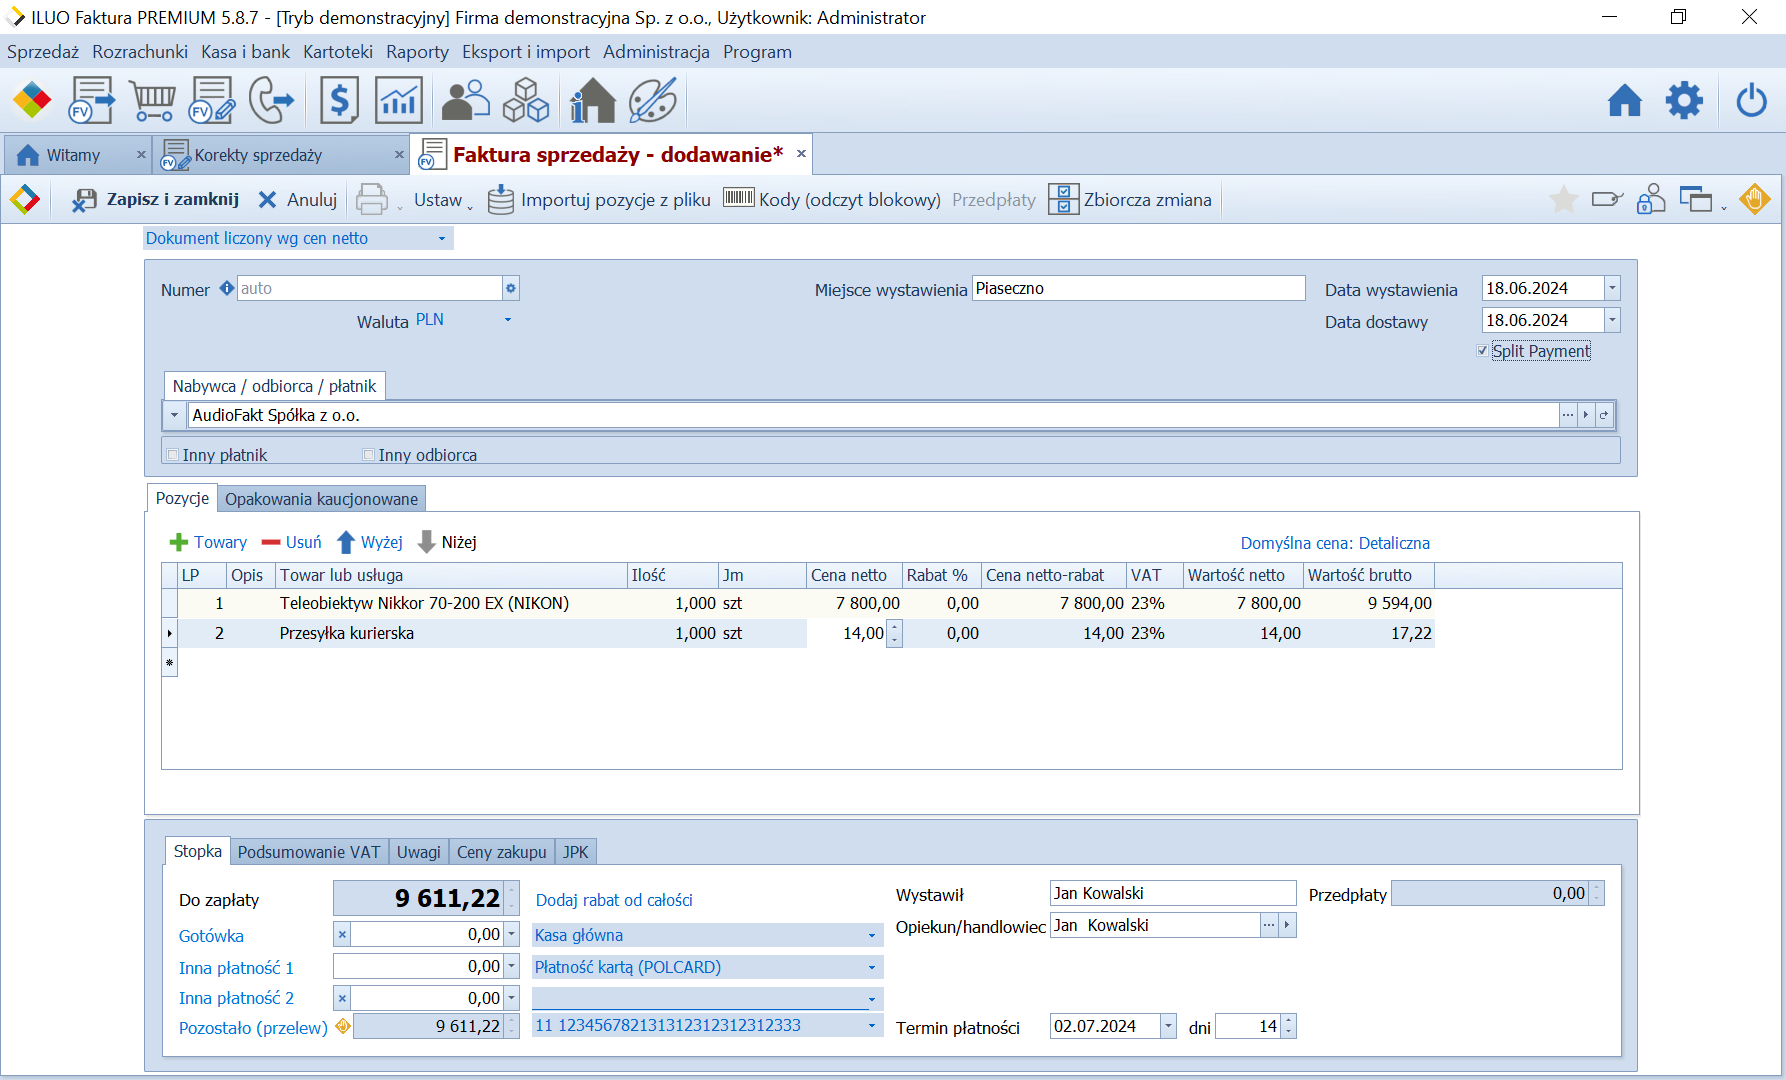This screenshot has height=1080, width=1786.
Task: Open the Waluta PLN dropdown
Action: 508,320
